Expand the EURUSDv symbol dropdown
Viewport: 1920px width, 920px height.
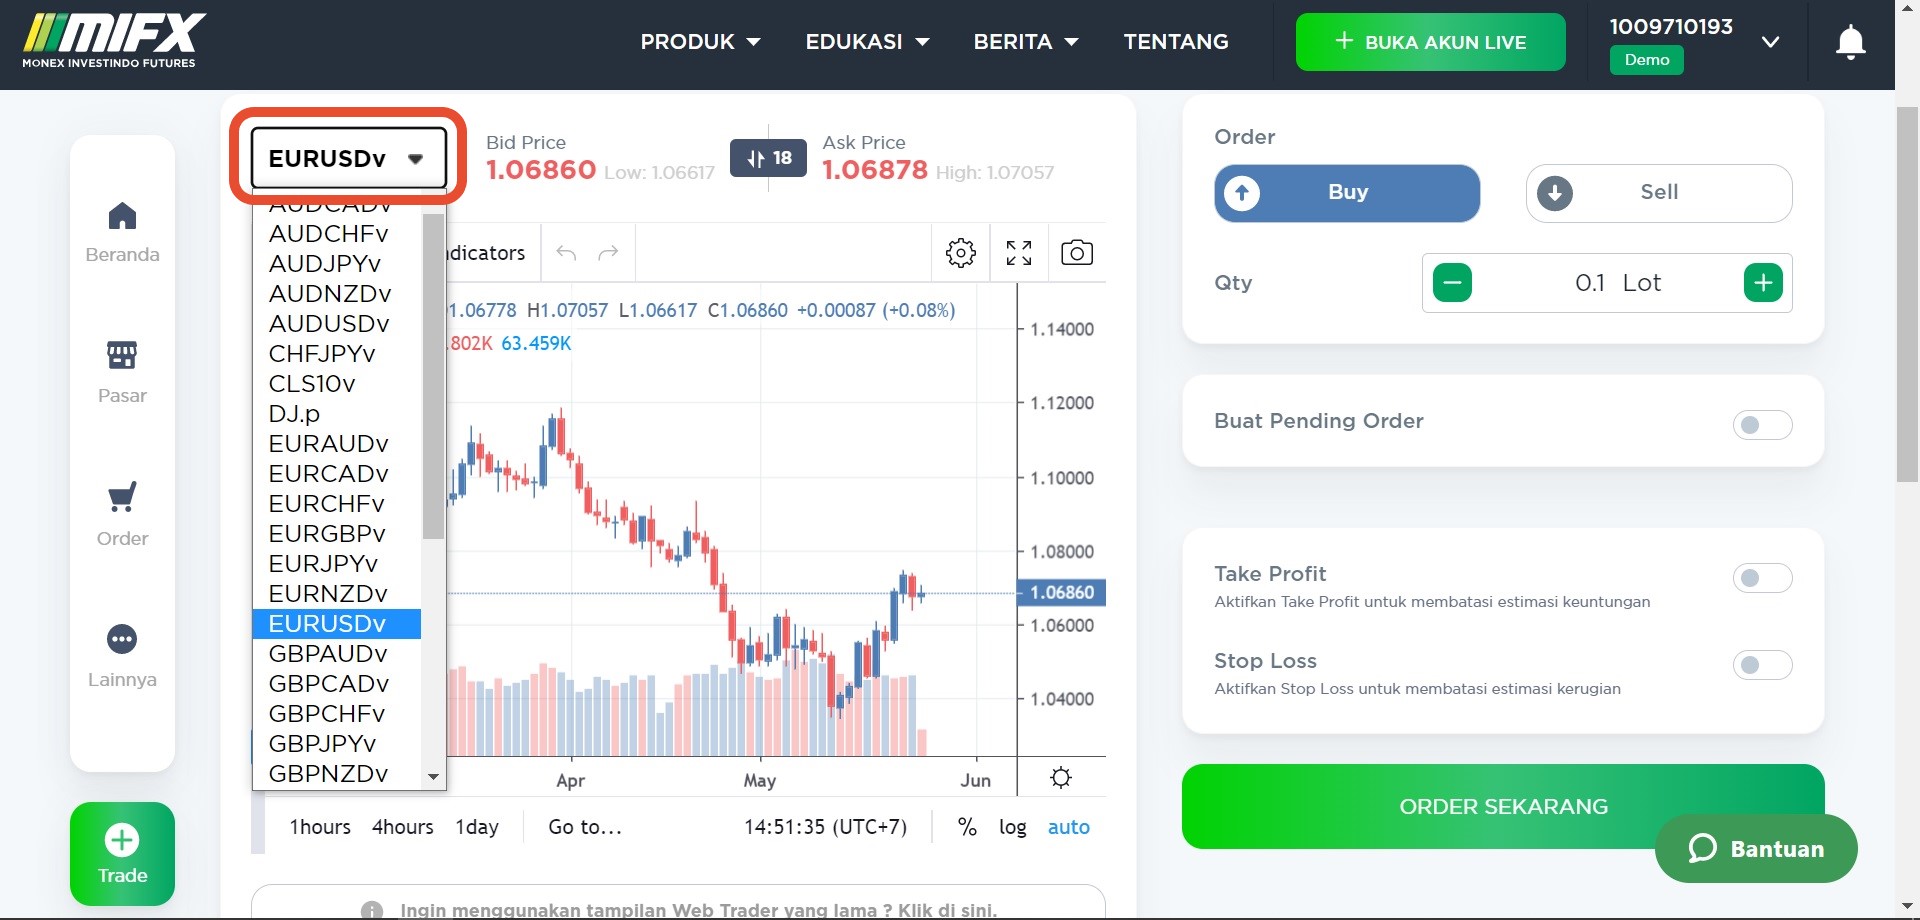click(347, 158)
